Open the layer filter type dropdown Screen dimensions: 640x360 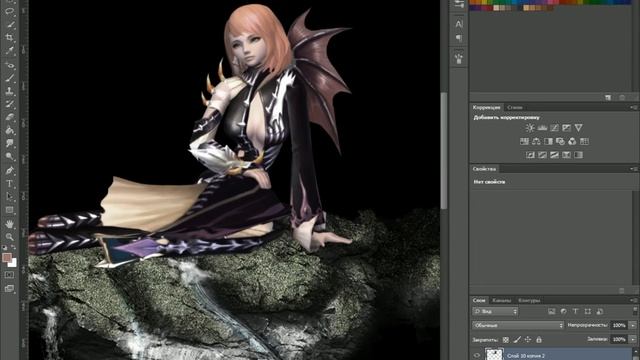(x=495, y=311)
